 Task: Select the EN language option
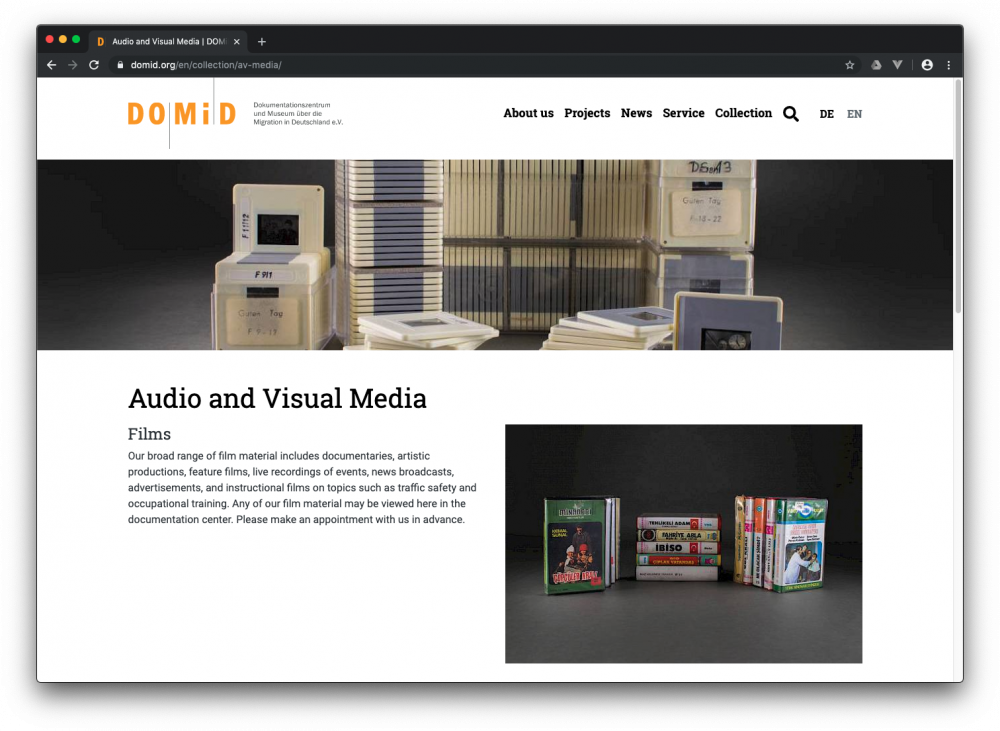pyautogui.click(x=854, y=114)
